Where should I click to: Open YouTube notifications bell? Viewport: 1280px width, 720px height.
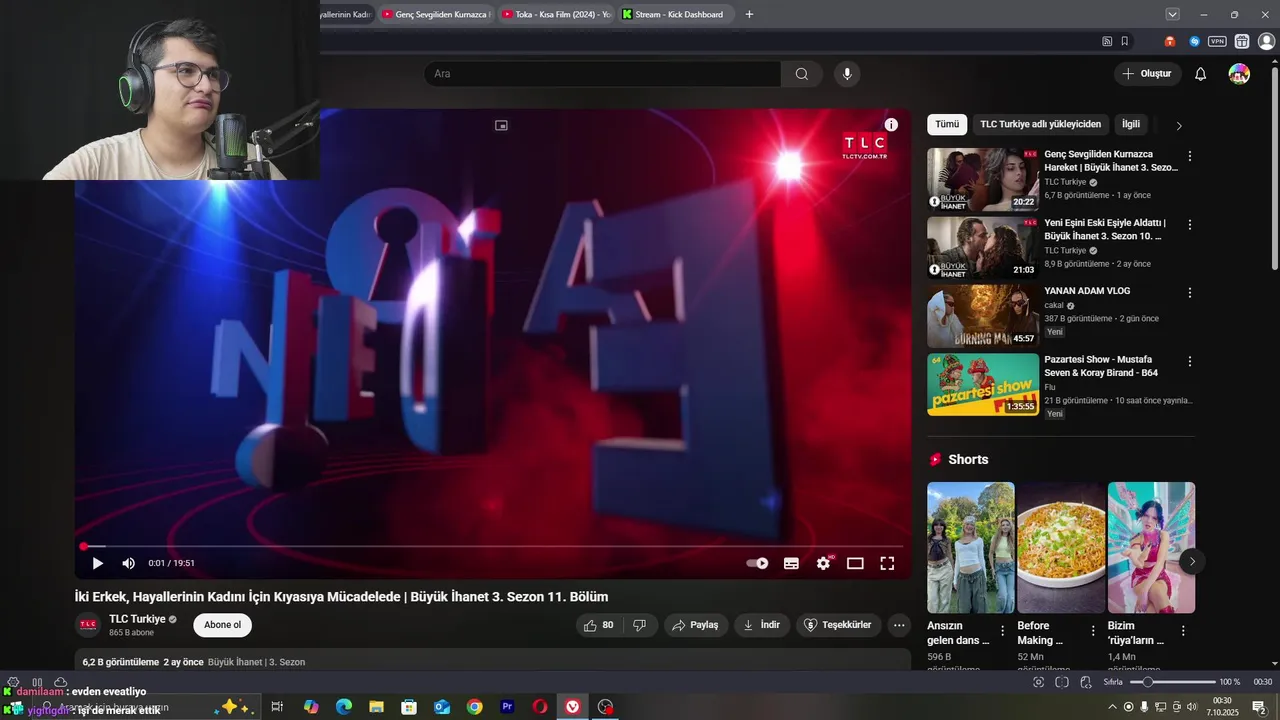coord(1201,74)
